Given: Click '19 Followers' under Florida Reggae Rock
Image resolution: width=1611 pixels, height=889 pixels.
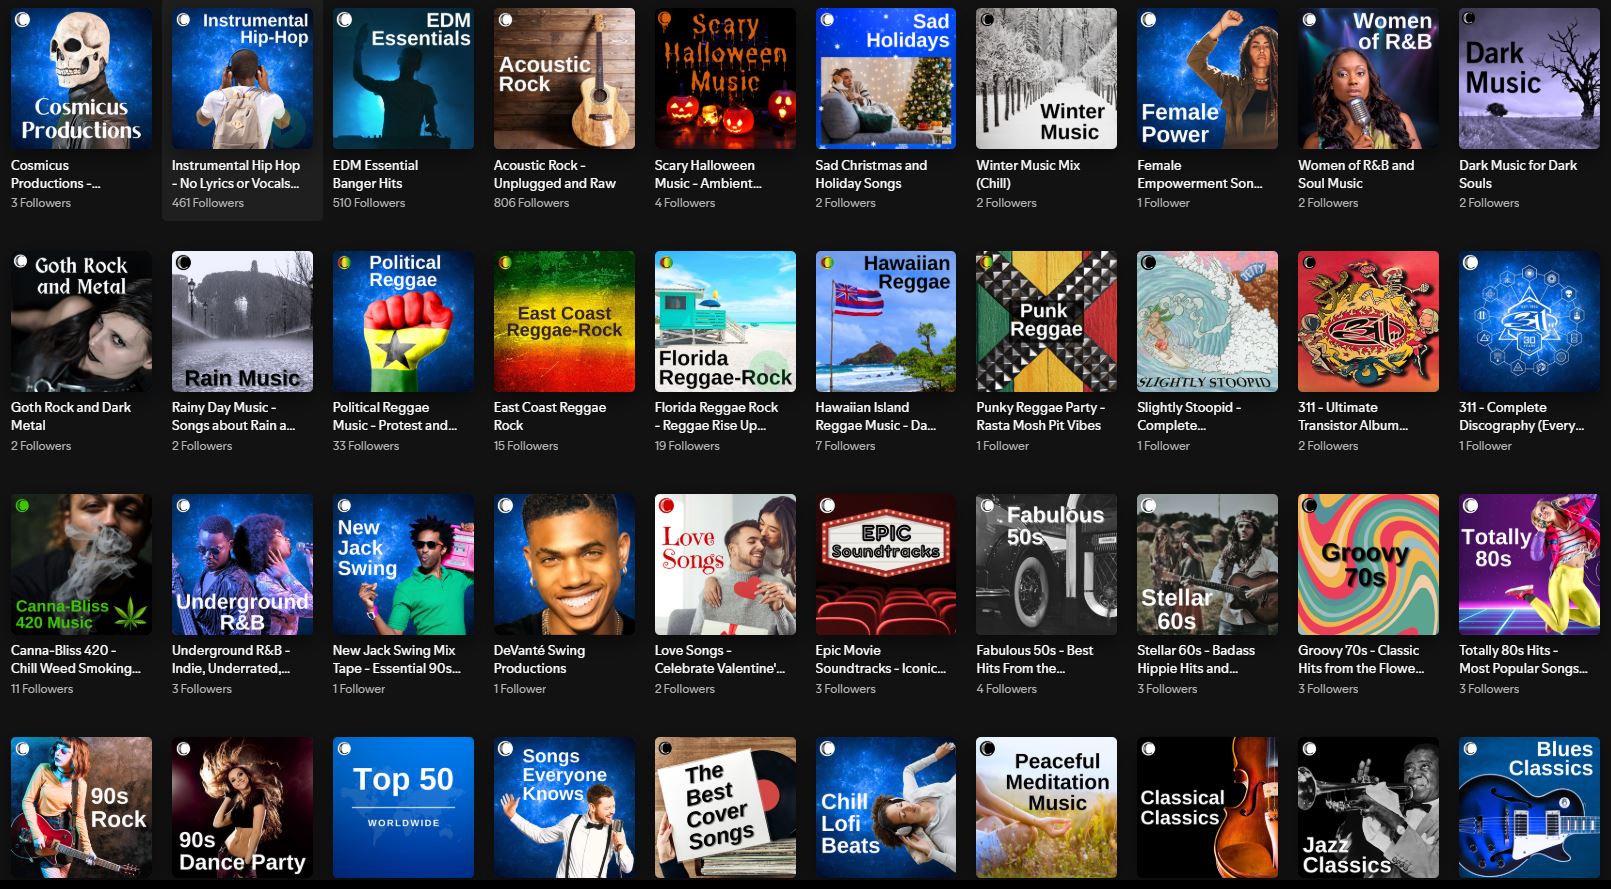Looking at the screenshot, I should [687, 446].
